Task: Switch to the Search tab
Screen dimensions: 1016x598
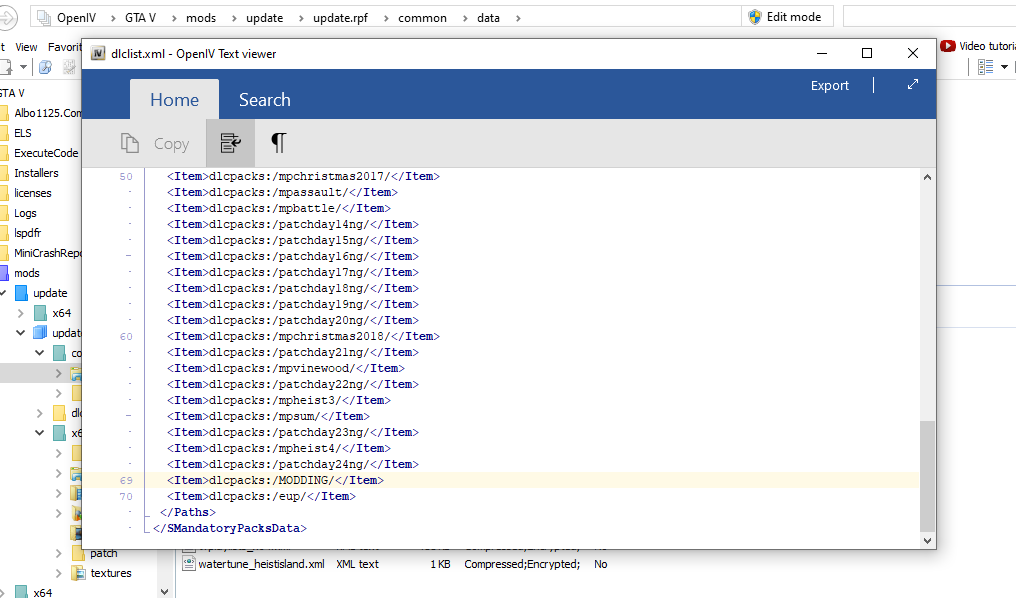Action: tap(264, 100)
